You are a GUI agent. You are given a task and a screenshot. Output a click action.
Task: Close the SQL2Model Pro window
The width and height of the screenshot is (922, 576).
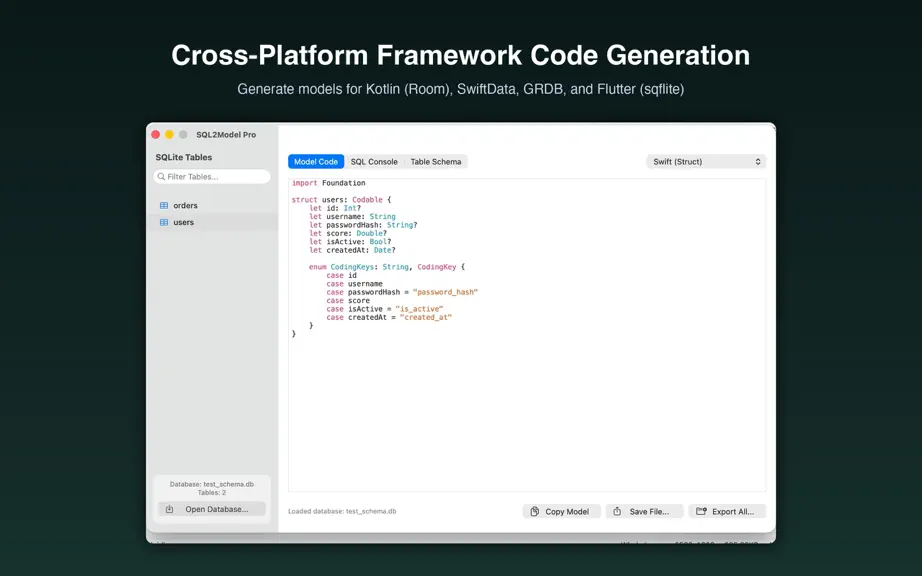[155, 135]
